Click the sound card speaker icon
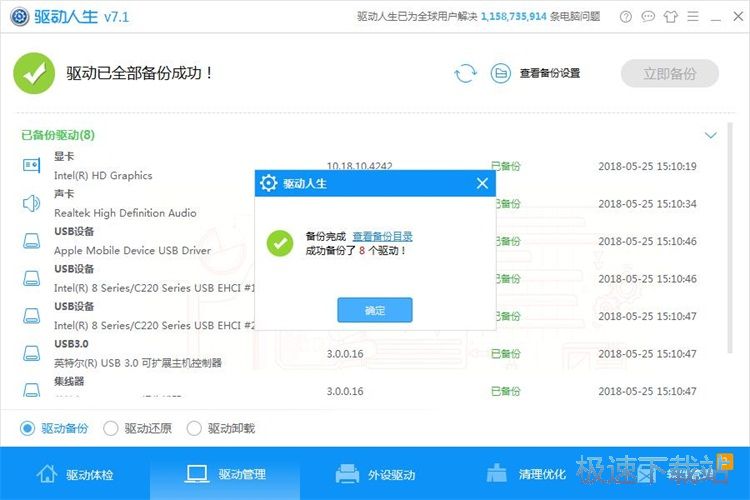The width and height of the screenshot is (750, 500). point(31,204)
